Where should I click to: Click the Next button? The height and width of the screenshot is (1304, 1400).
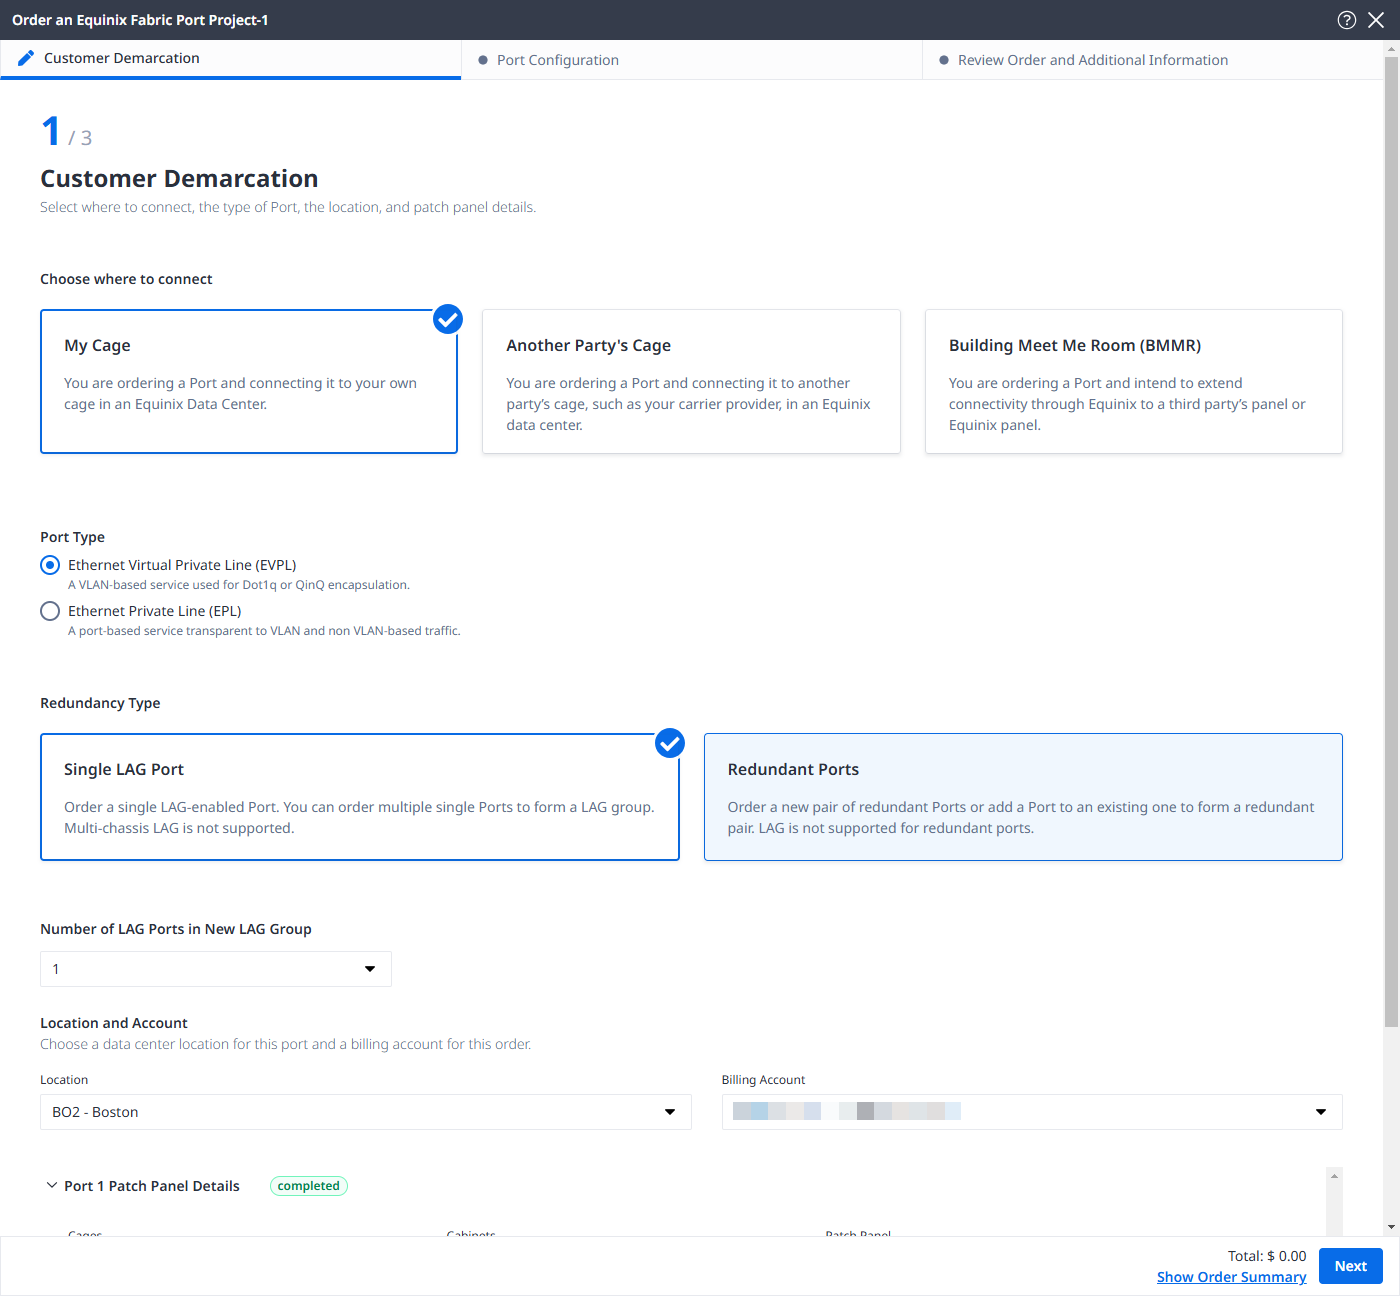click(x=1351, y=1266)
